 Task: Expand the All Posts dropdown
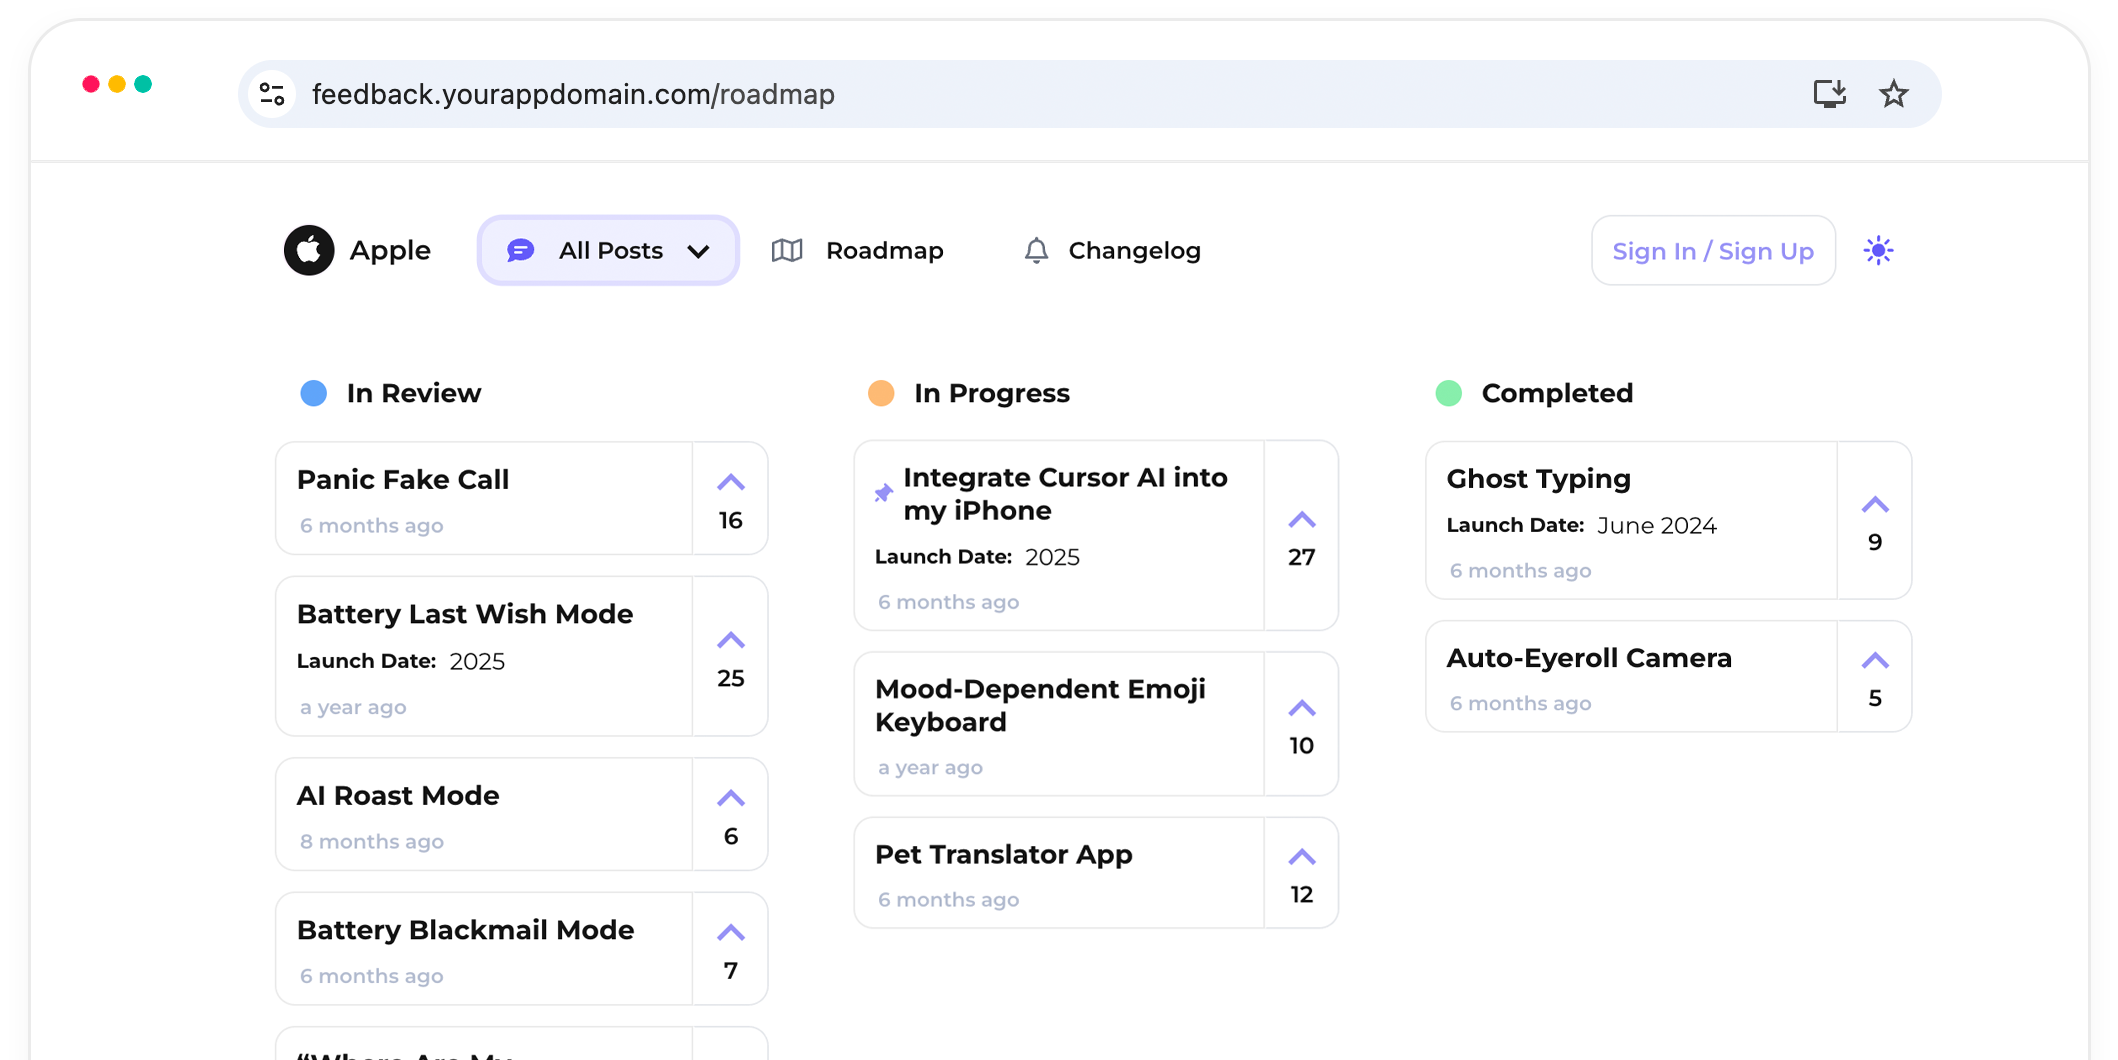coord(699,251)
